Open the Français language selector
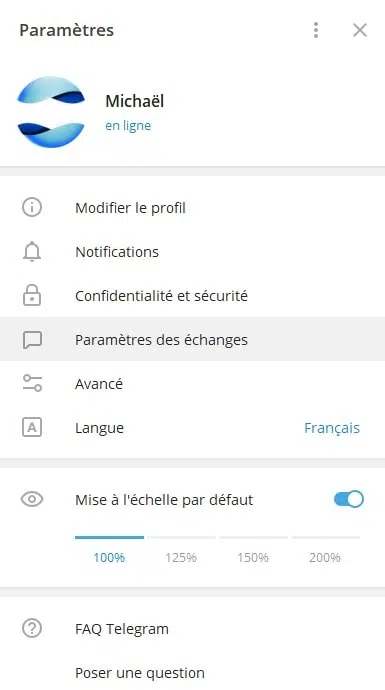This screenshot has width=385, height=690. pyautogui.click(x=332, y=428)
